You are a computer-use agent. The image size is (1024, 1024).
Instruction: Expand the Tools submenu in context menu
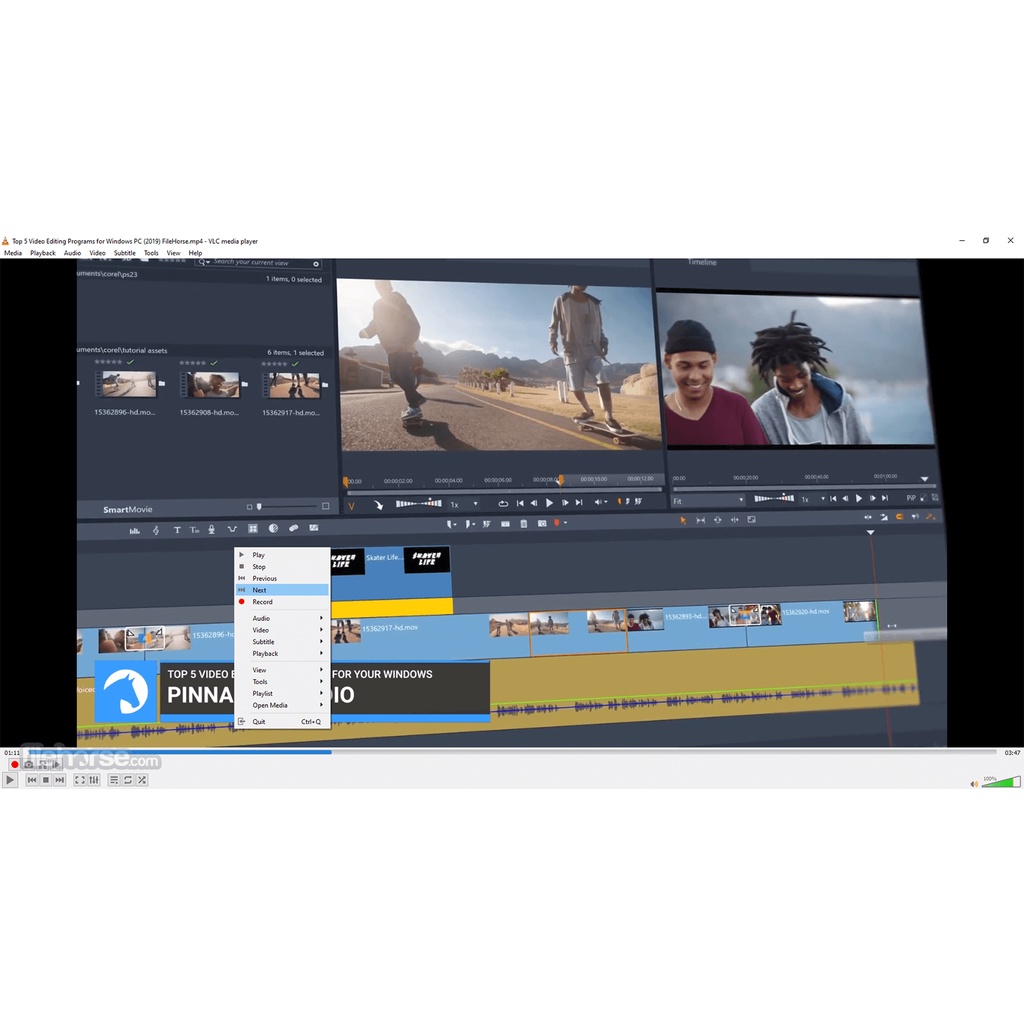coord(282,682)
